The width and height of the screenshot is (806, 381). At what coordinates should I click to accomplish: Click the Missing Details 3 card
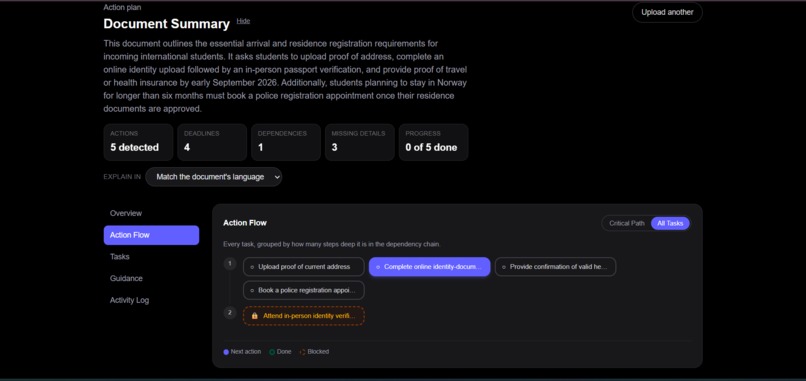coord(360,142)
